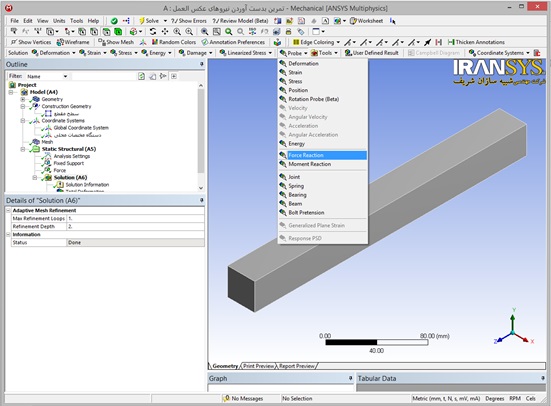Open the Edit menu
Image resolution: width=551 pixels, height=406 pixels.
(28, 21)
